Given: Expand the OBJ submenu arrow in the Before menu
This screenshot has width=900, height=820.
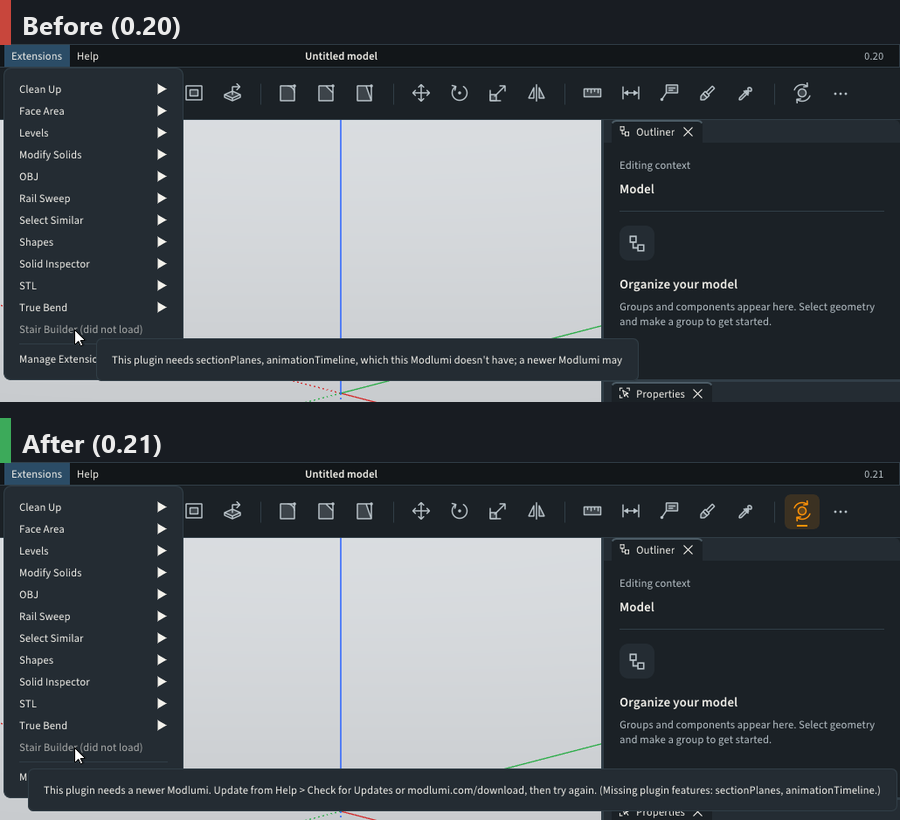Looking at the screenshot, I should [x=162, y=176].
